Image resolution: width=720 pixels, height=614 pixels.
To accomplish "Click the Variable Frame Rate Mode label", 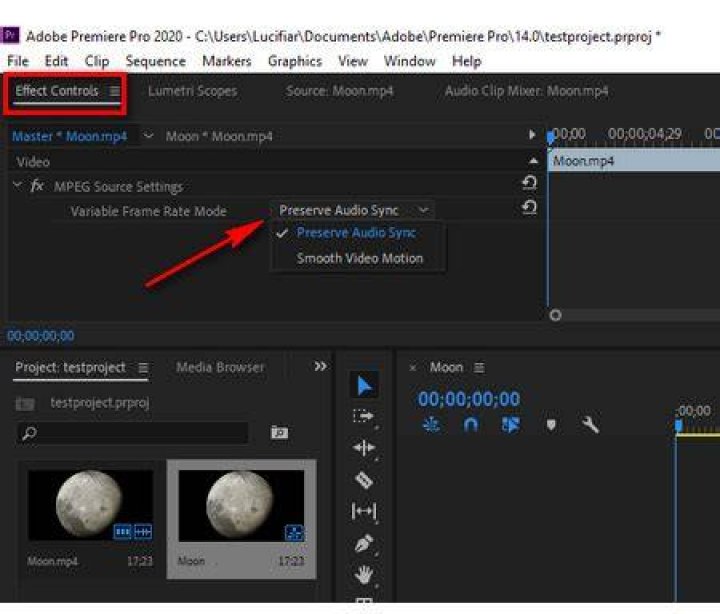I will [x=148, y=211].
